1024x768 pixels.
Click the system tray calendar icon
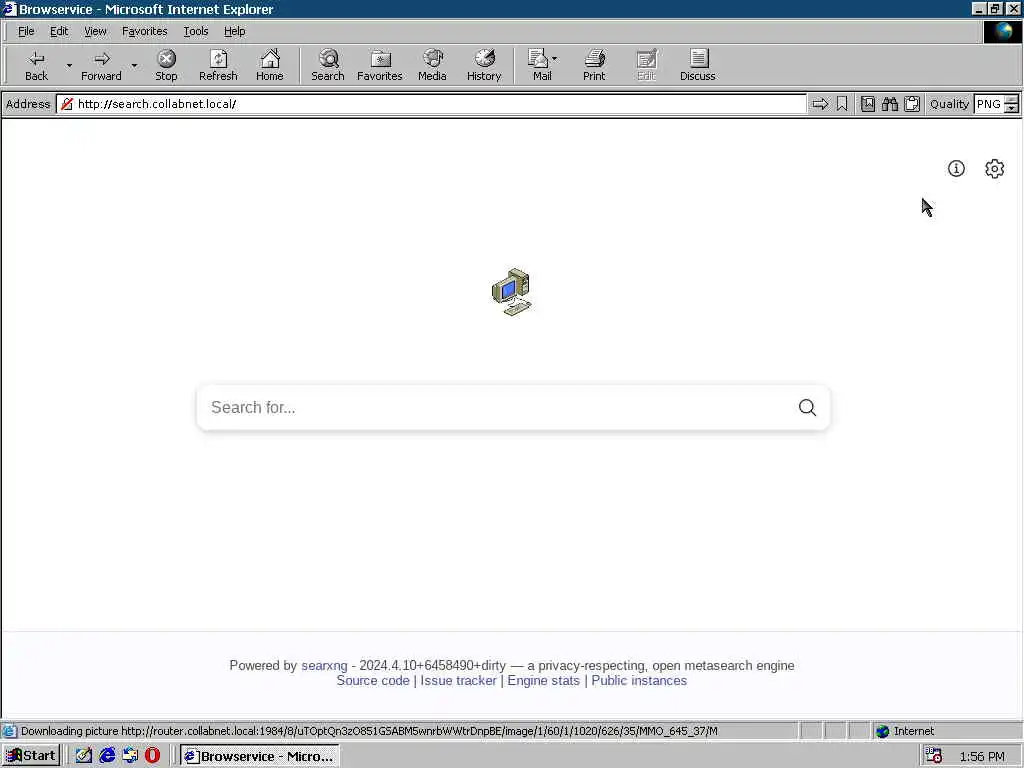pos(933,756)
